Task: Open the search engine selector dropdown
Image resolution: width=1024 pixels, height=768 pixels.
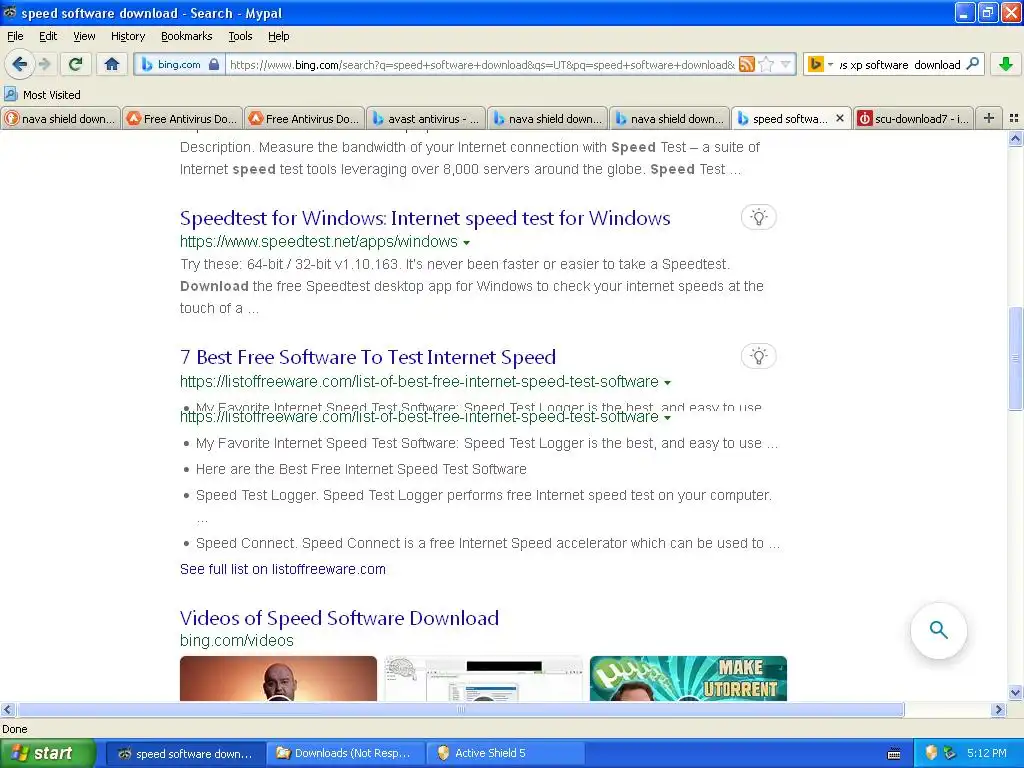Action: (820, 64)
